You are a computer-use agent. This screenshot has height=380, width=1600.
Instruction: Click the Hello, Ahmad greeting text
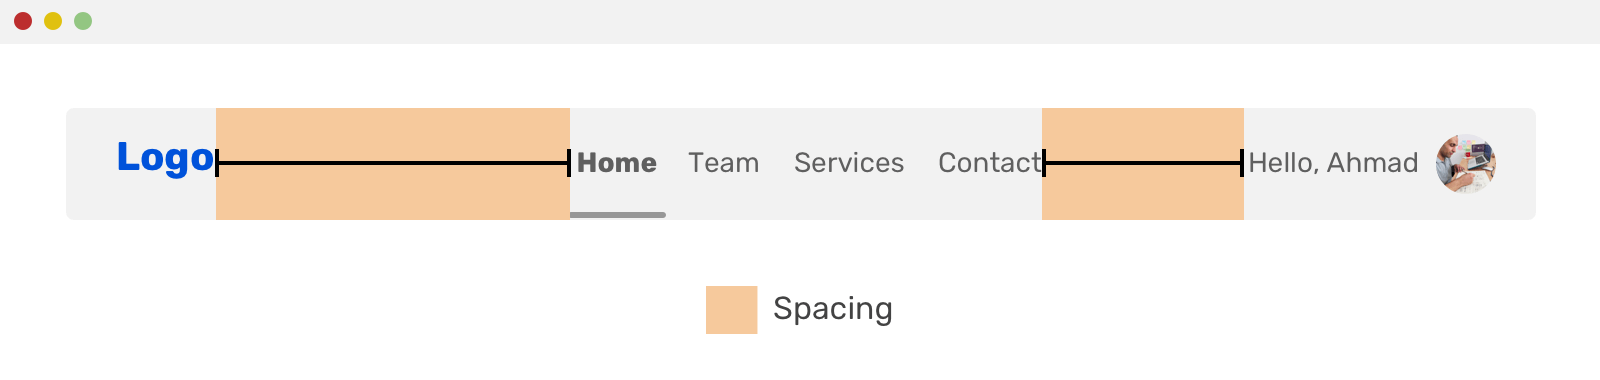(1333, 163)
